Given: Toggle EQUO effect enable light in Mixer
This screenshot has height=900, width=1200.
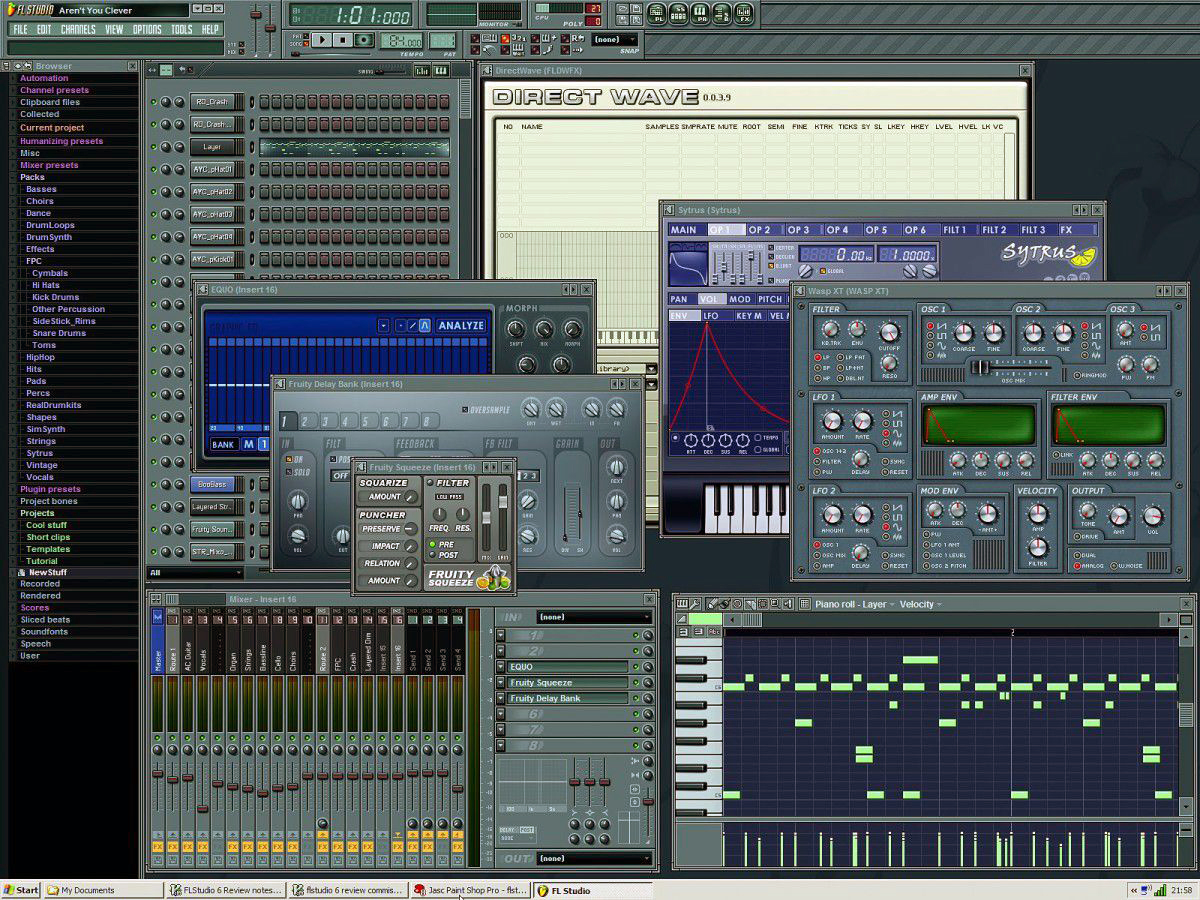Looking at the screenshot, I should click(636, 667).
